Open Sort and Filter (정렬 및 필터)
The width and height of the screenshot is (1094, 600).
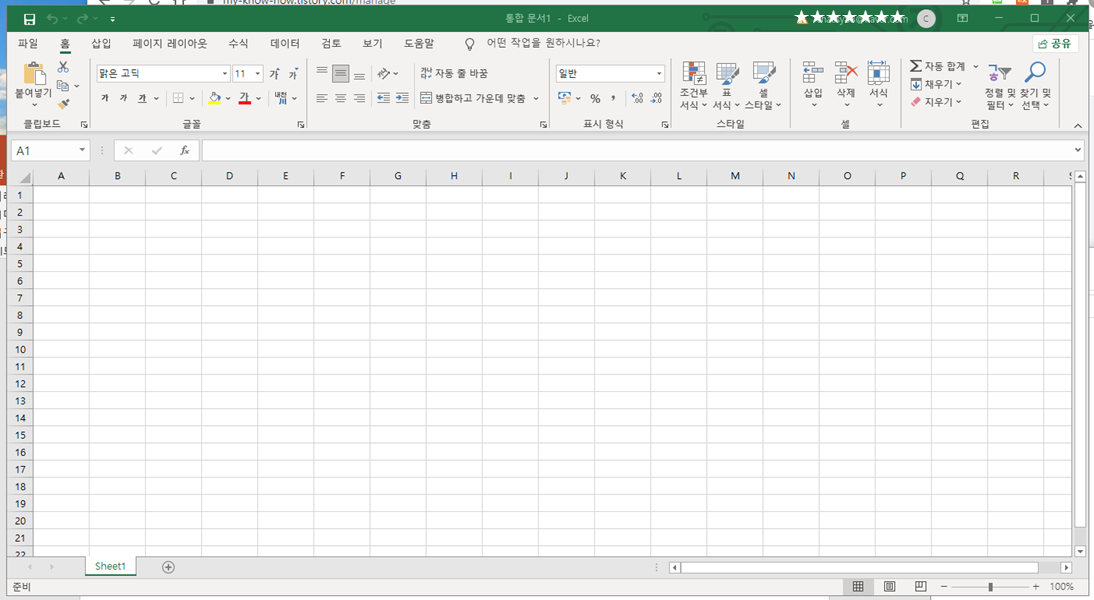click(1000, 85)
